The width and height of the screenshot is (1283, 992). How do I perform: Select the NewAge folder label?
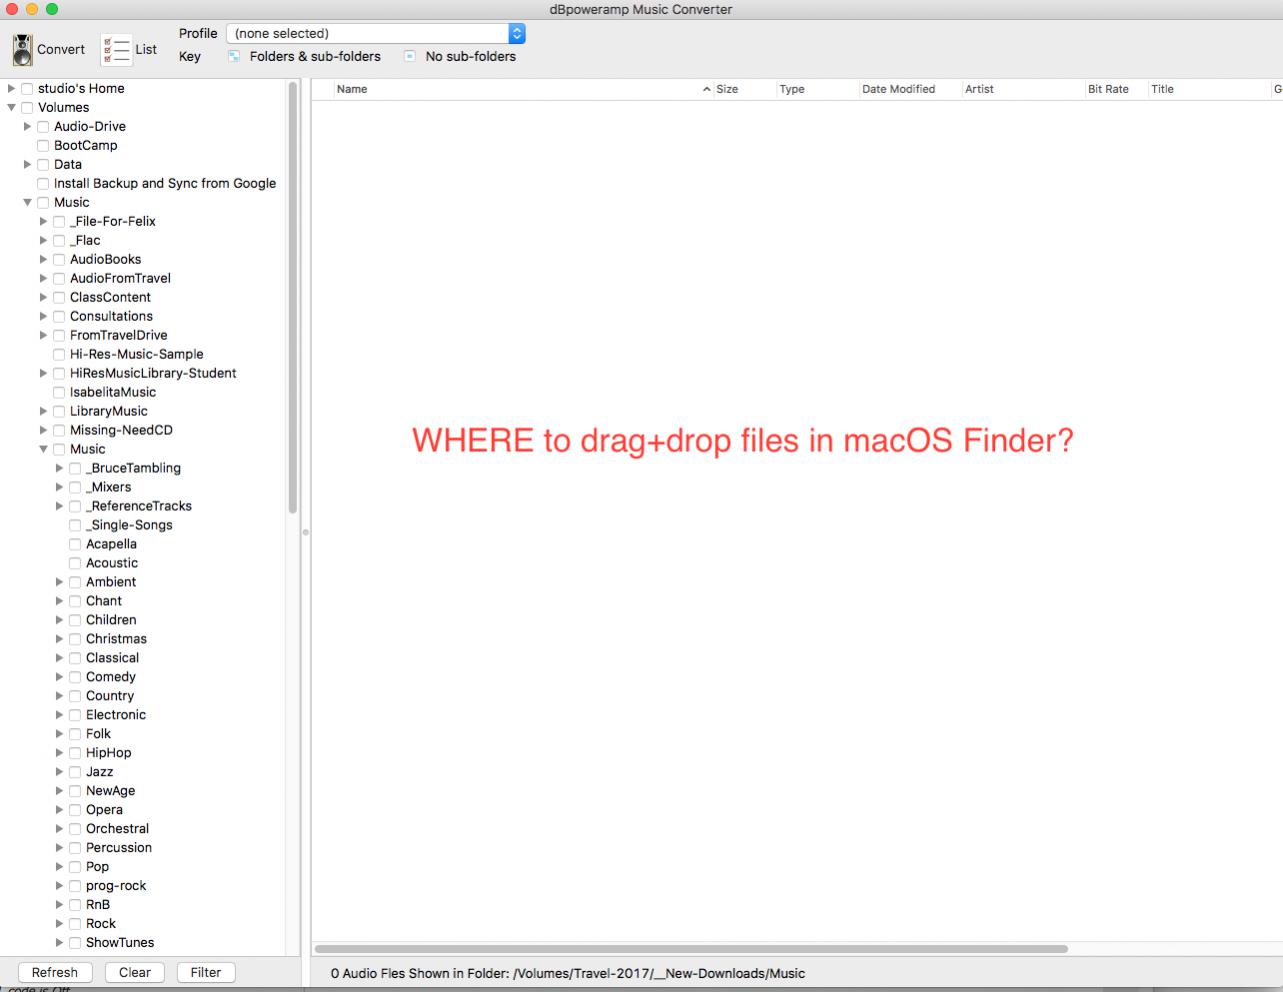coord(110,792)
